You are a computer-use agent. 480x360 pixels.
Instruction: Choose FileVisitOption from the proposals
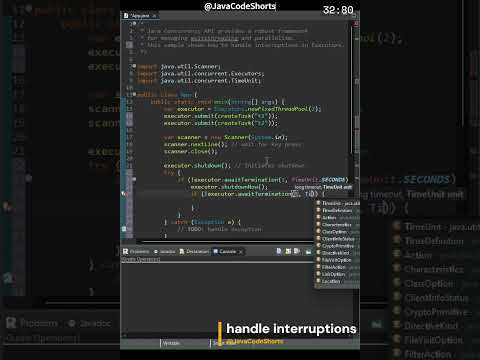[x=337, y=260]
